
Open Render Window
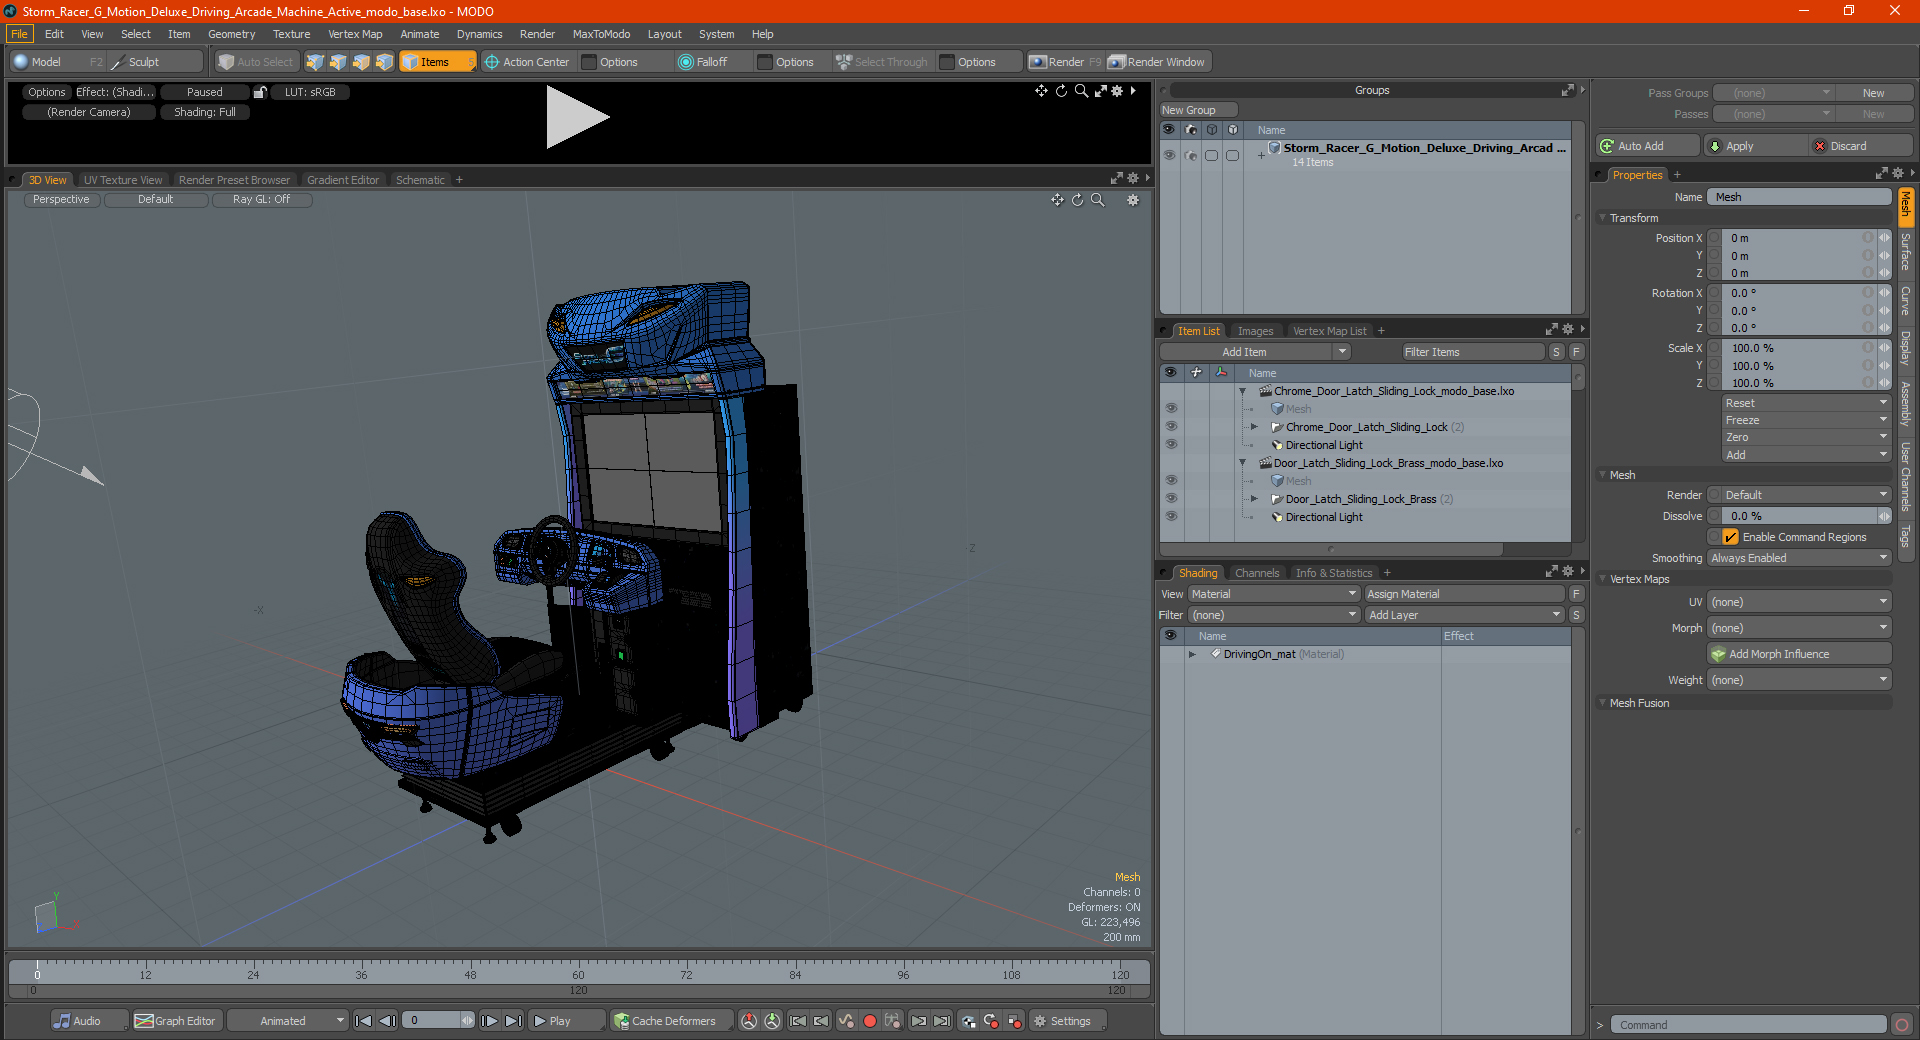point(1157,62)
